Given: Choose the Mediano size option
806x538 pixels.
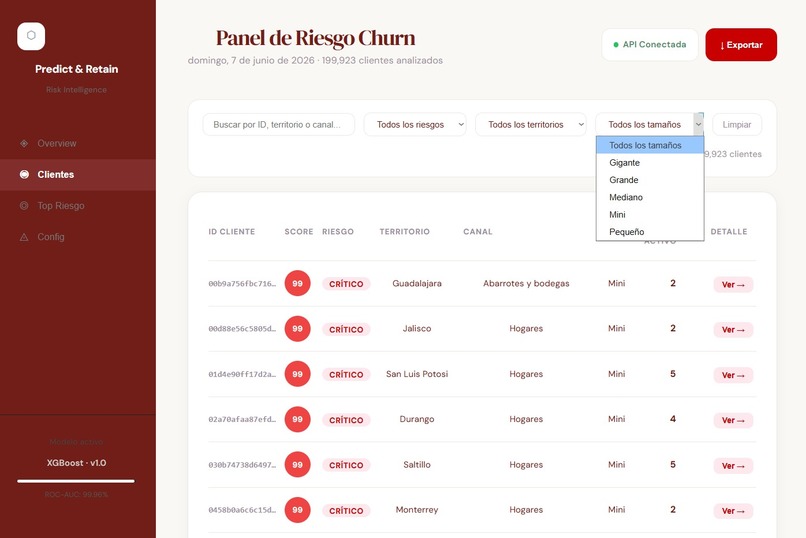Looking at the screenshot, I should (650, 197).
